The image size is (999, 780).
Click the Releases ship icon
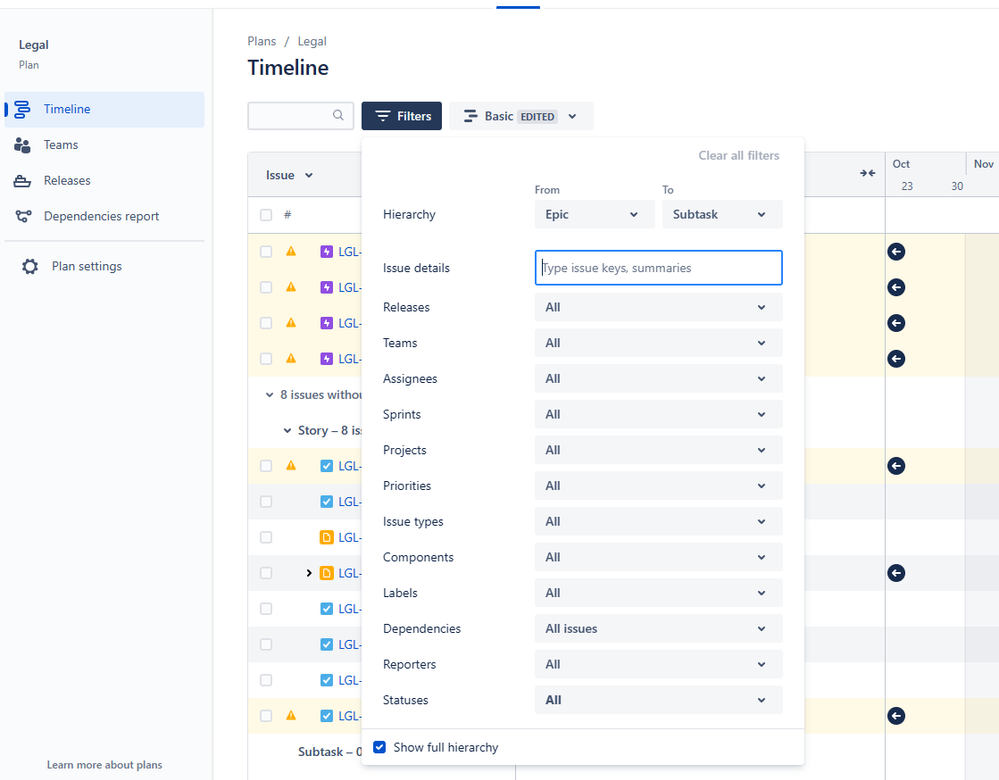tap(22, 181)
